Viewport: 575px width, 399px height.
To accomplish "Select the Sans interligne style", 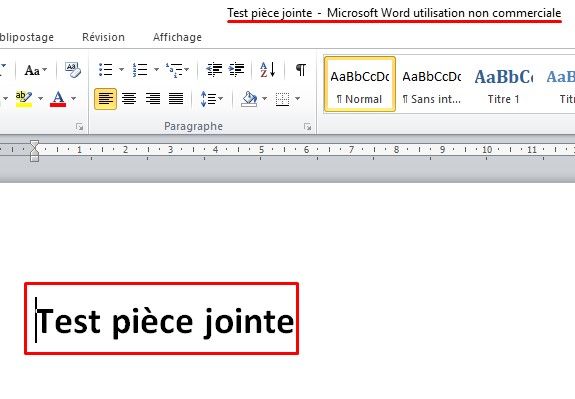I will tap(432, 84).
